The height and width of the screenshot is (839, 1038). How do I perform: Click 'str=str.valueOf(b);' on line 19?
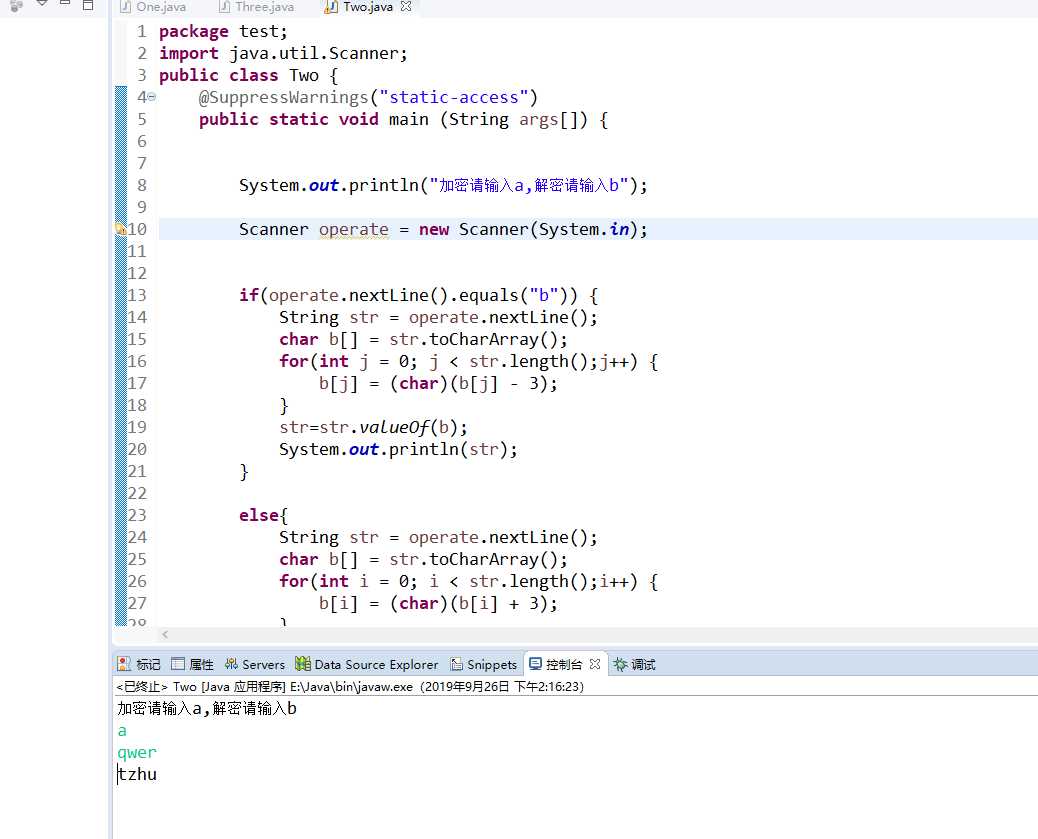pyautogui.click(x=373, y=427)
